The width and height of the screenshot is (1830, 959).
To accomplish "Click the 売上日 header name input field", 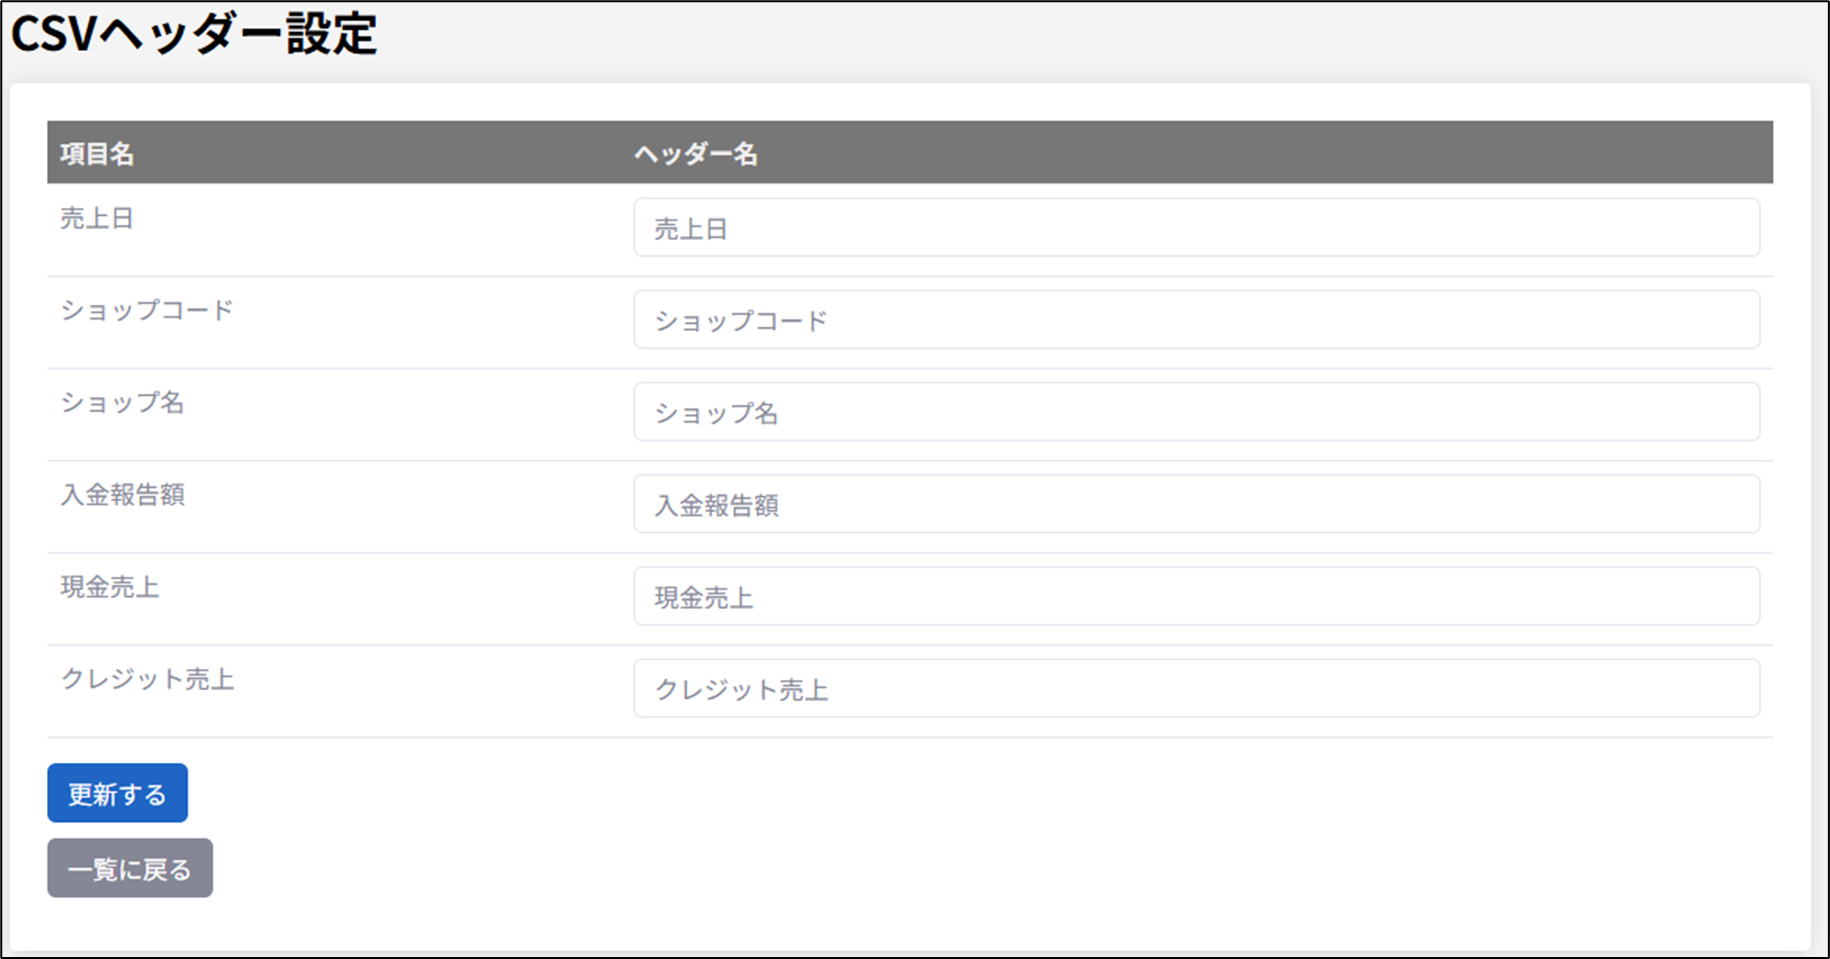I will point(1196,228).
